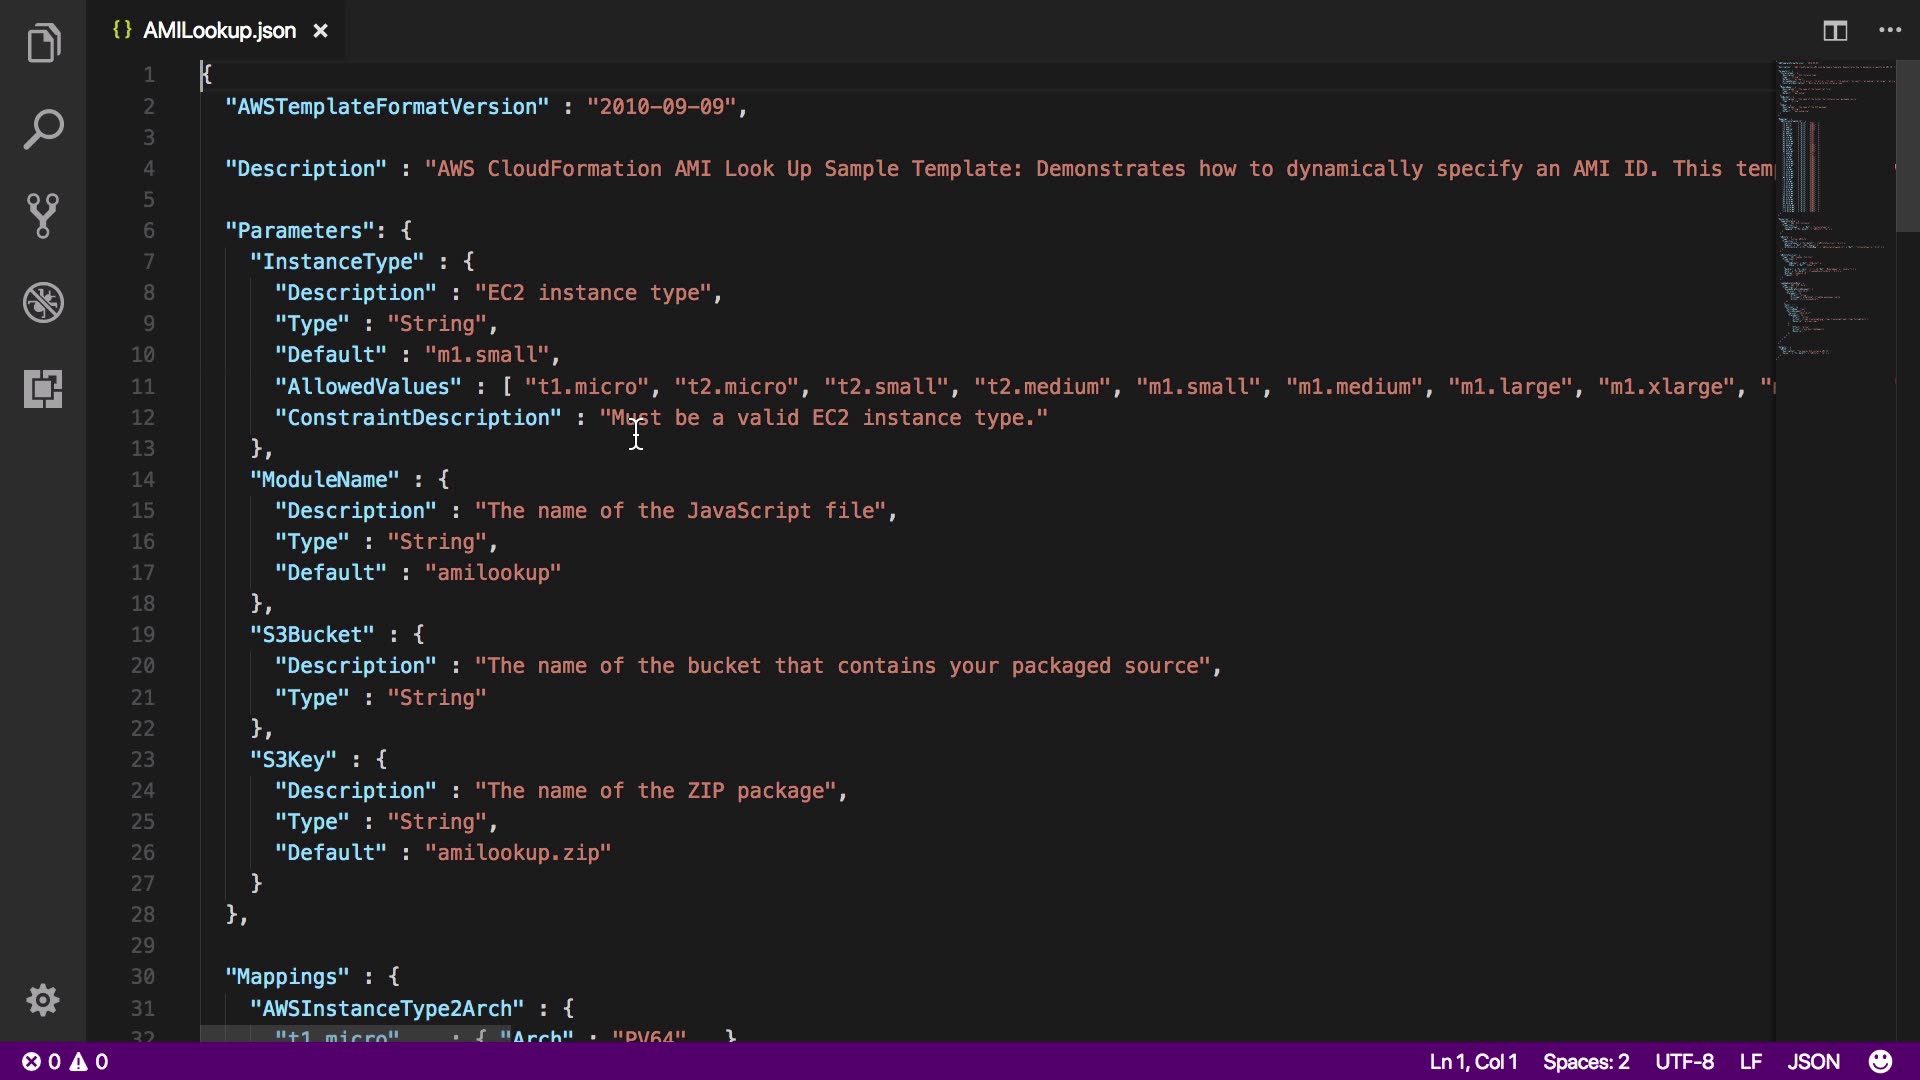Viewport: 1920px width, 1080px height.
Task: Open the Source Control view
Action: [x=43, y=216]
